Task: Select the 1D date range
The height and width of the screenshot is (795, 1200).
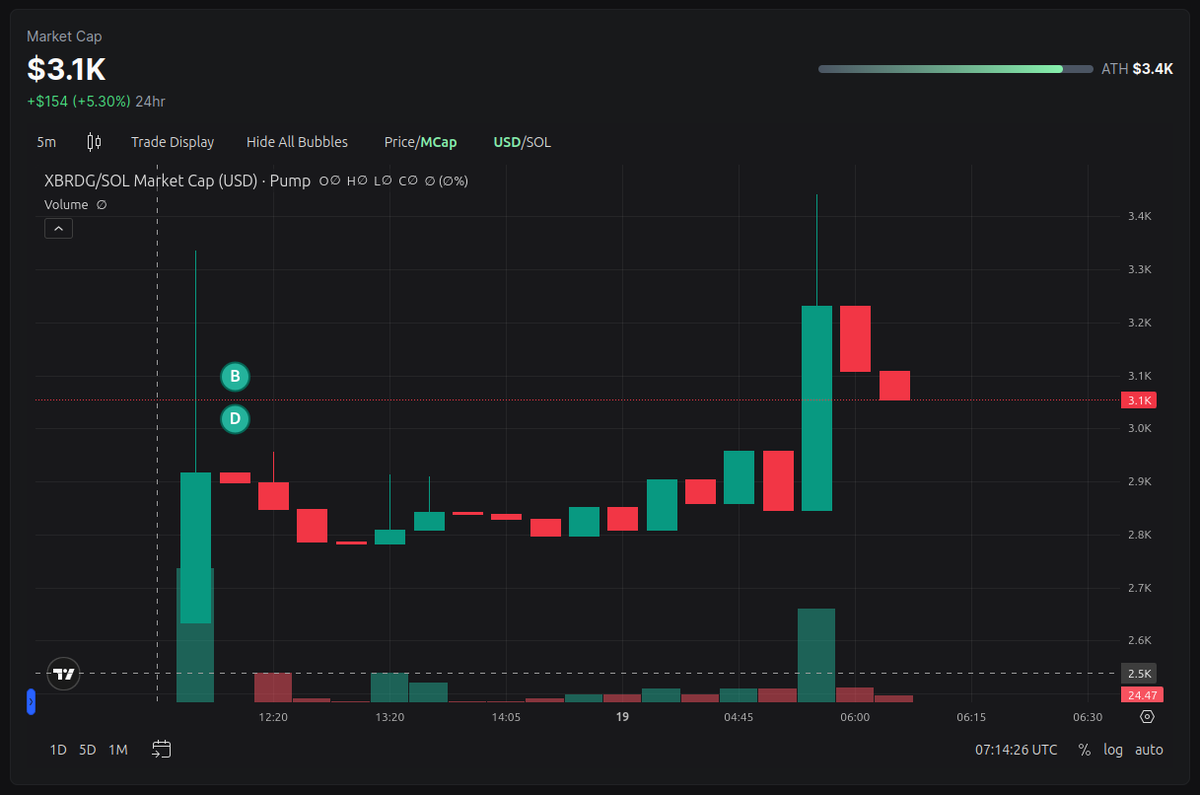Action: click(58, 749)
